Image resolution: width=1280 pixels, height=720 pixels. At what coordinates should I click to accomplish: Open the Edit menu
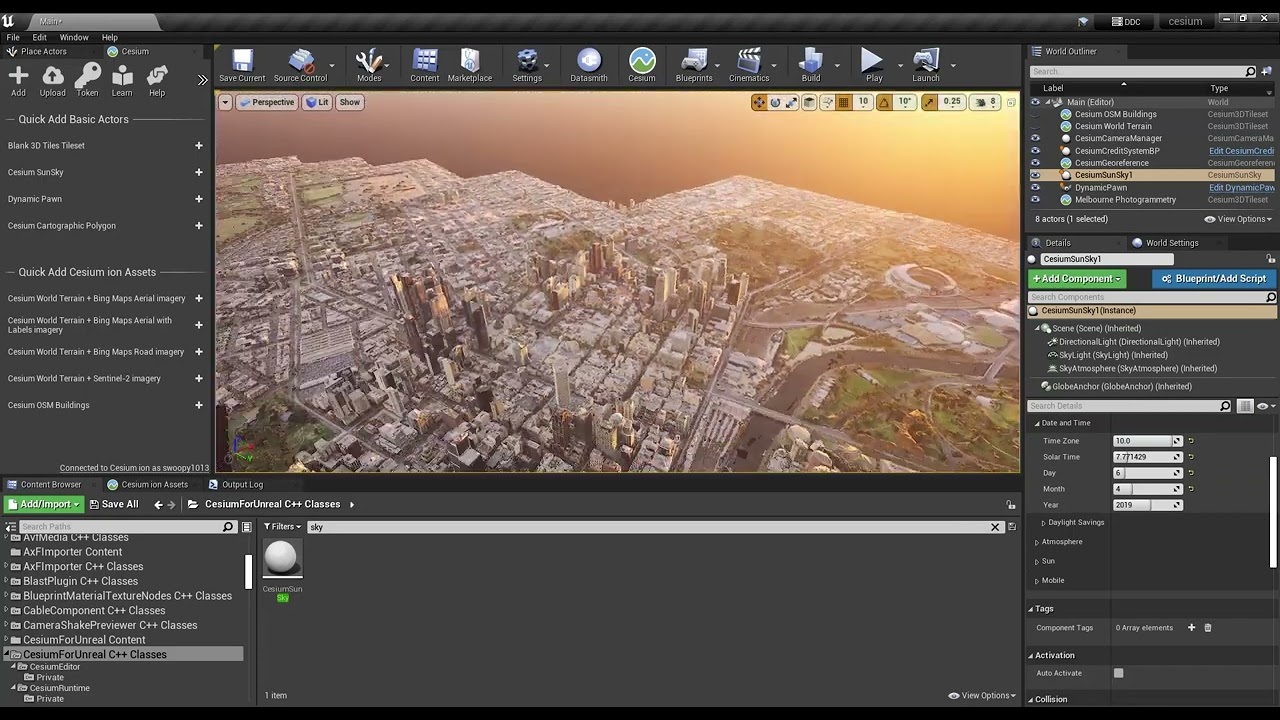pyautogui.click(x=40, y=37)
